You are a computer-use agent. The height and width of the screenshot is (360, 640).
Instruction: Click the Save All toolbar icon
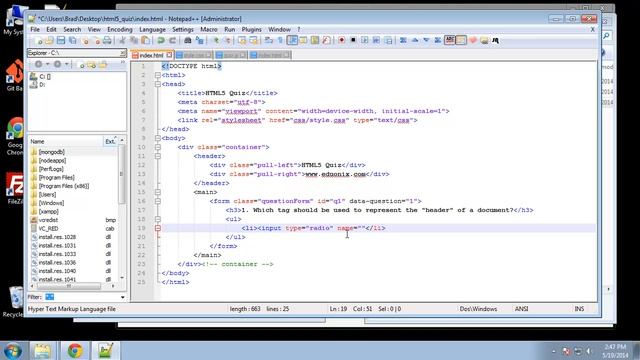pyautogui.click(x=73, y=40)
